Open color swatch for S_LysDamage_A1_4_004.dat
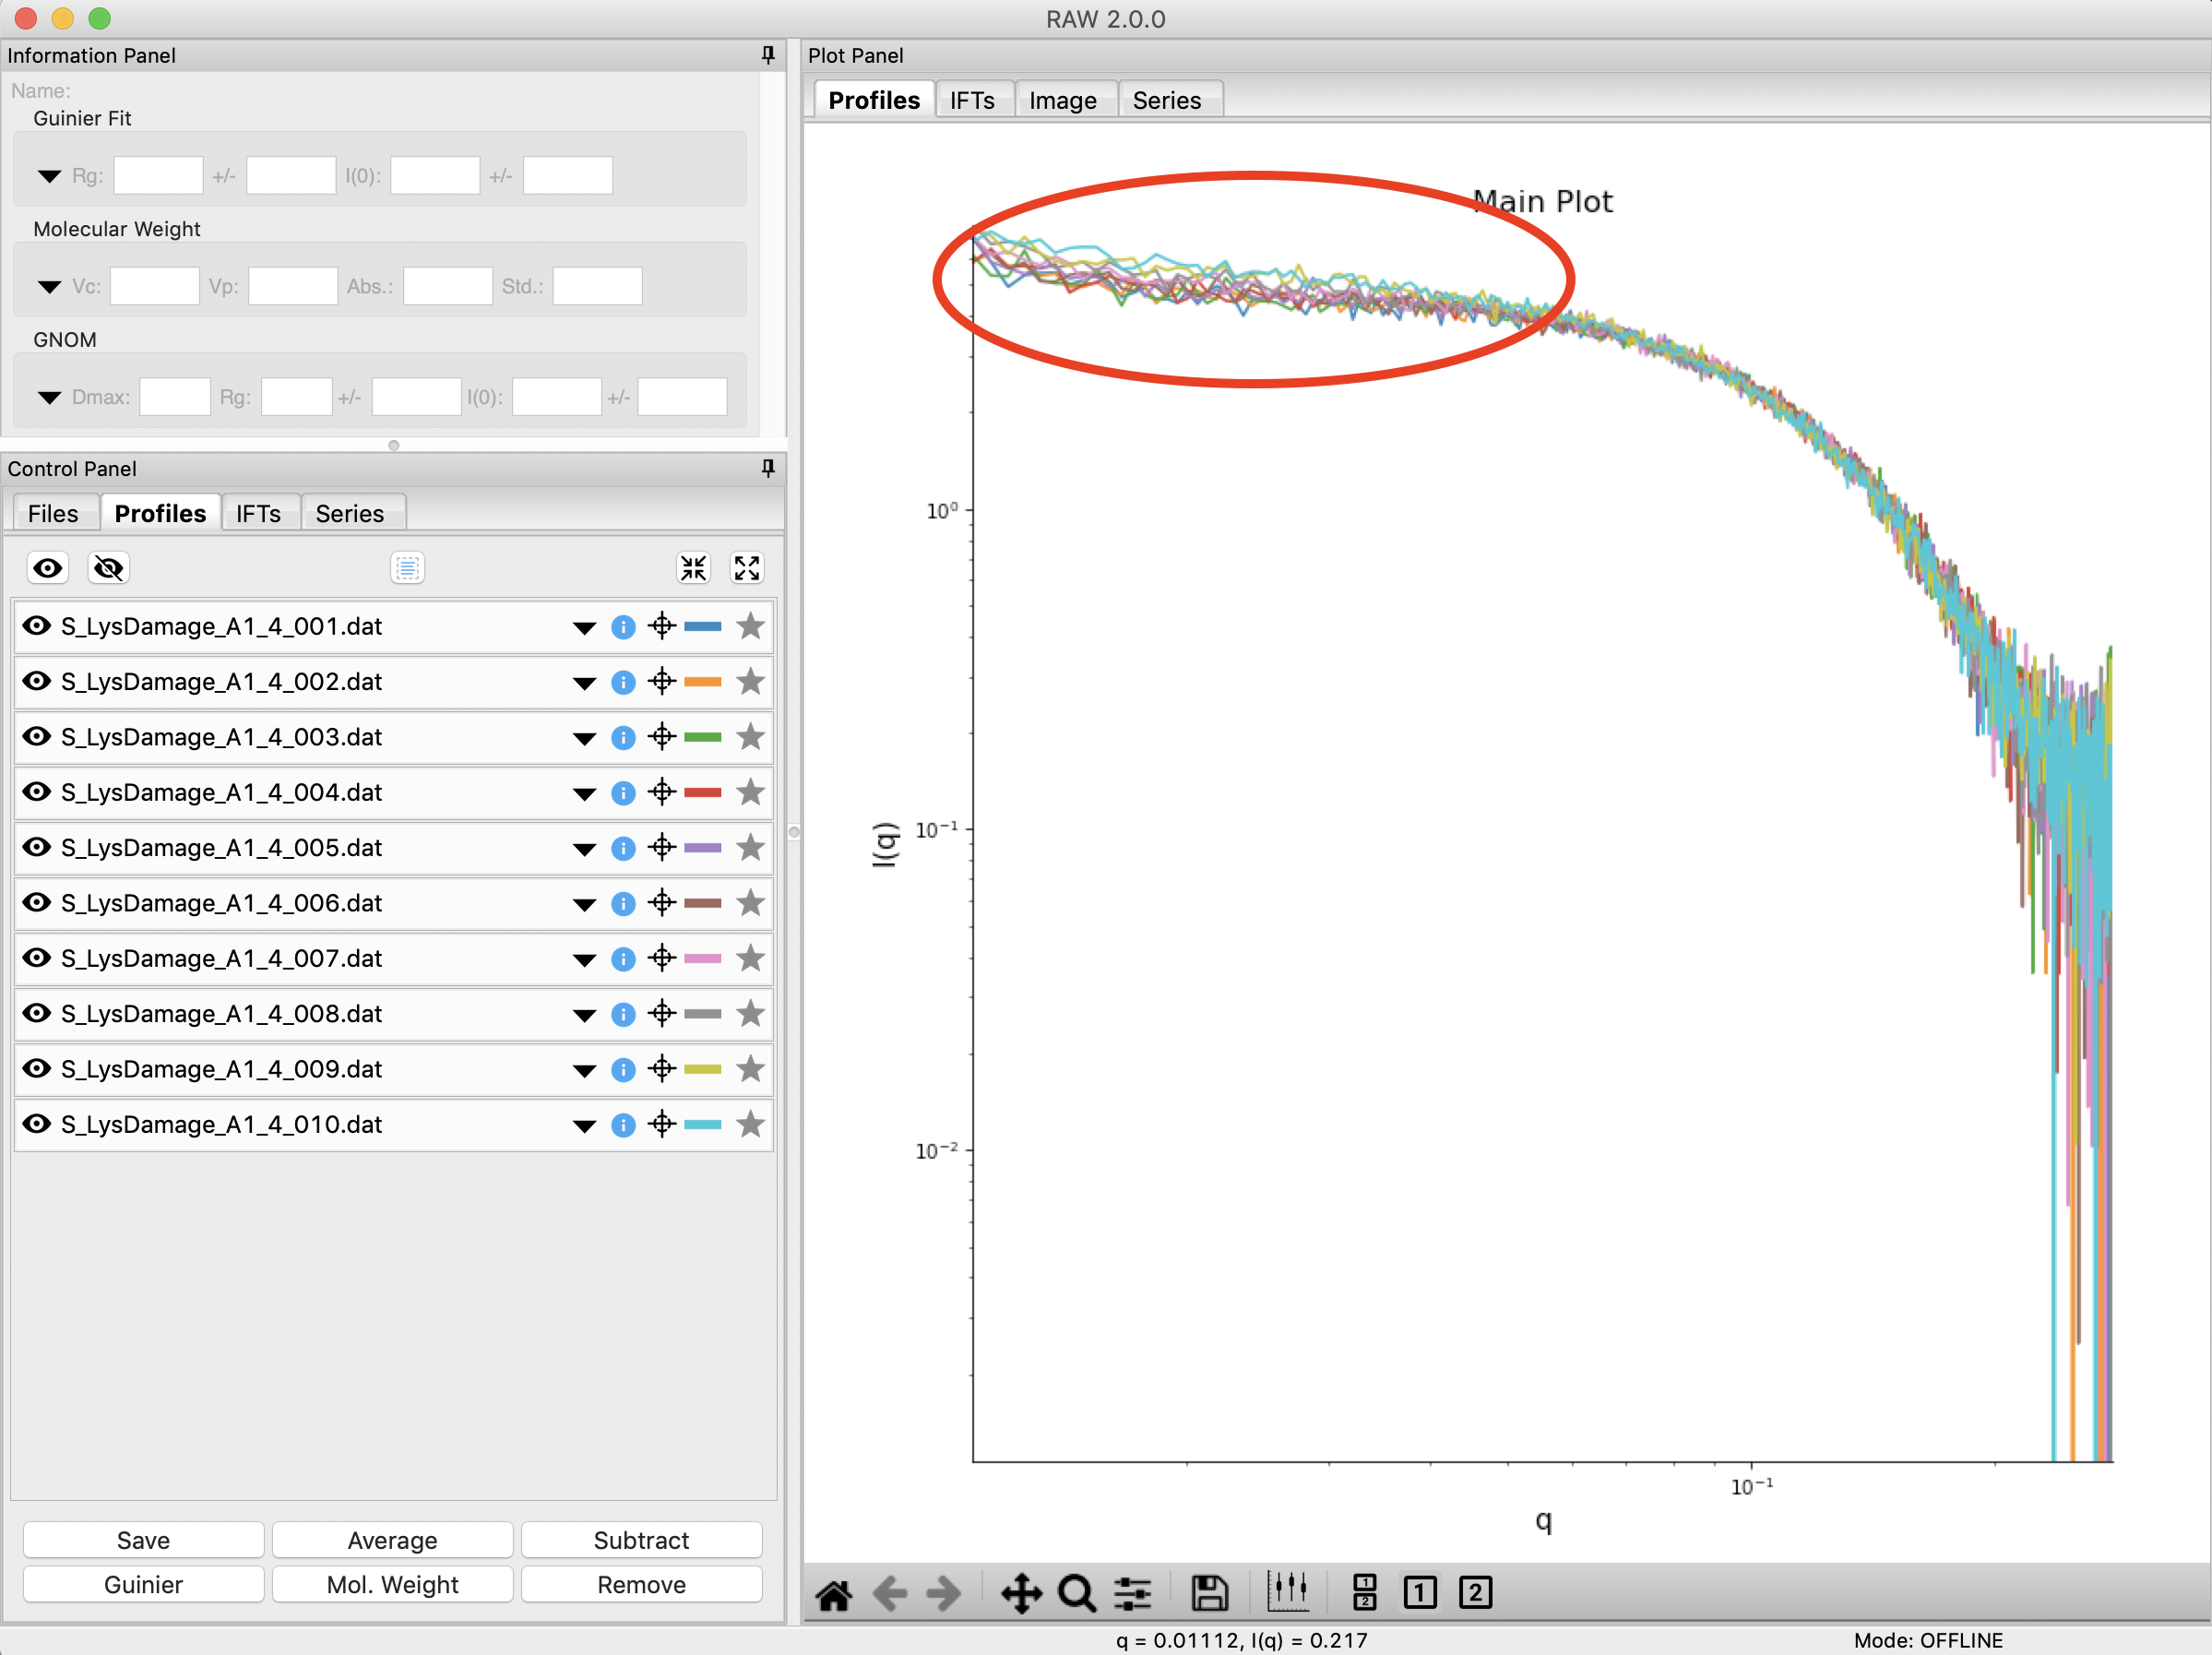The image size is (2212, 1655). tap(703, 793)
